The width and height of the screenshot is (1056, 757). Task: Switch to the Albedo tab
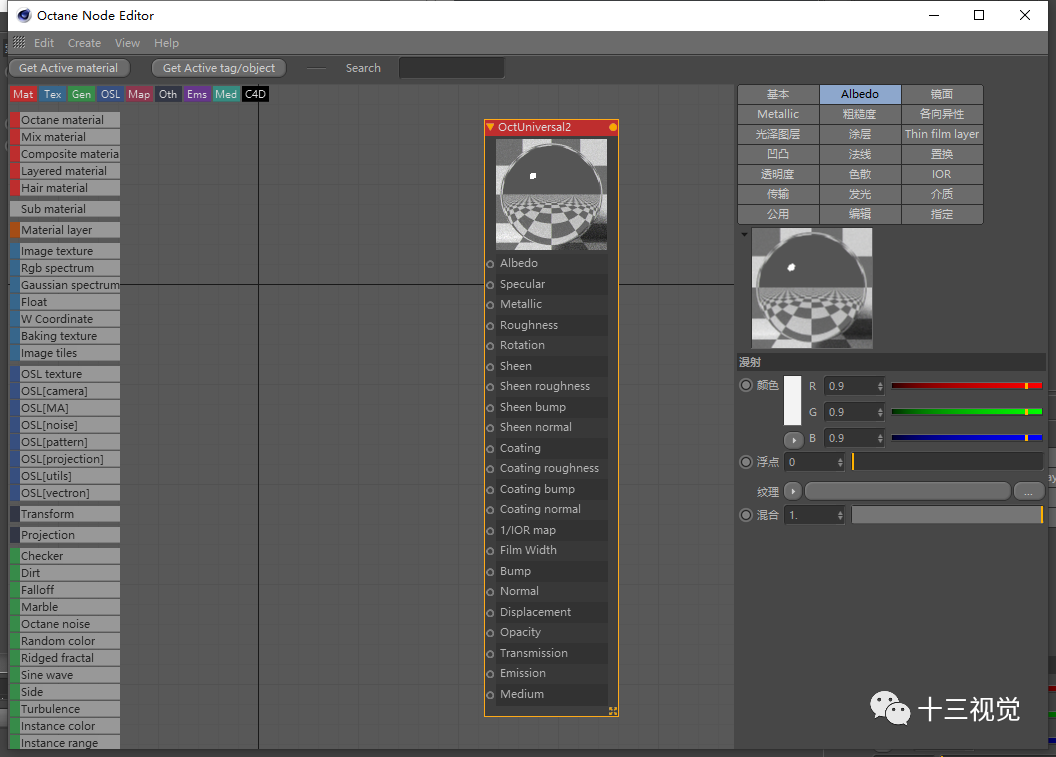[x=860, y=94]
